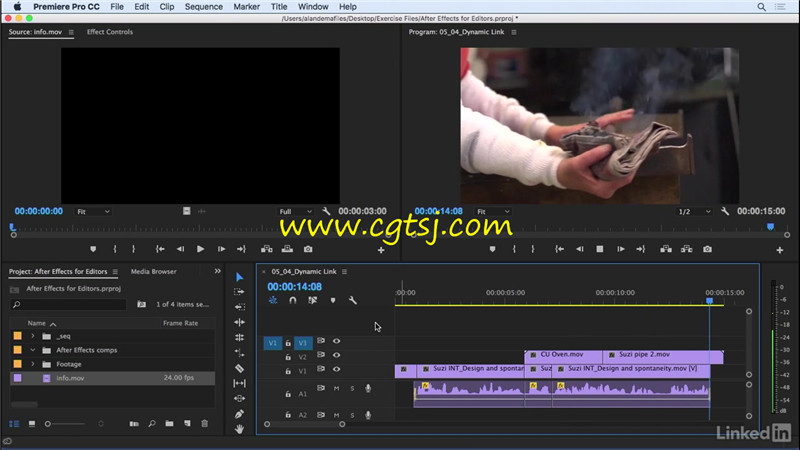The height and width of the screenshot is (450, 800).
Task: Toggle Snap magnet in timeline
Action: click(x=292, y=301)
